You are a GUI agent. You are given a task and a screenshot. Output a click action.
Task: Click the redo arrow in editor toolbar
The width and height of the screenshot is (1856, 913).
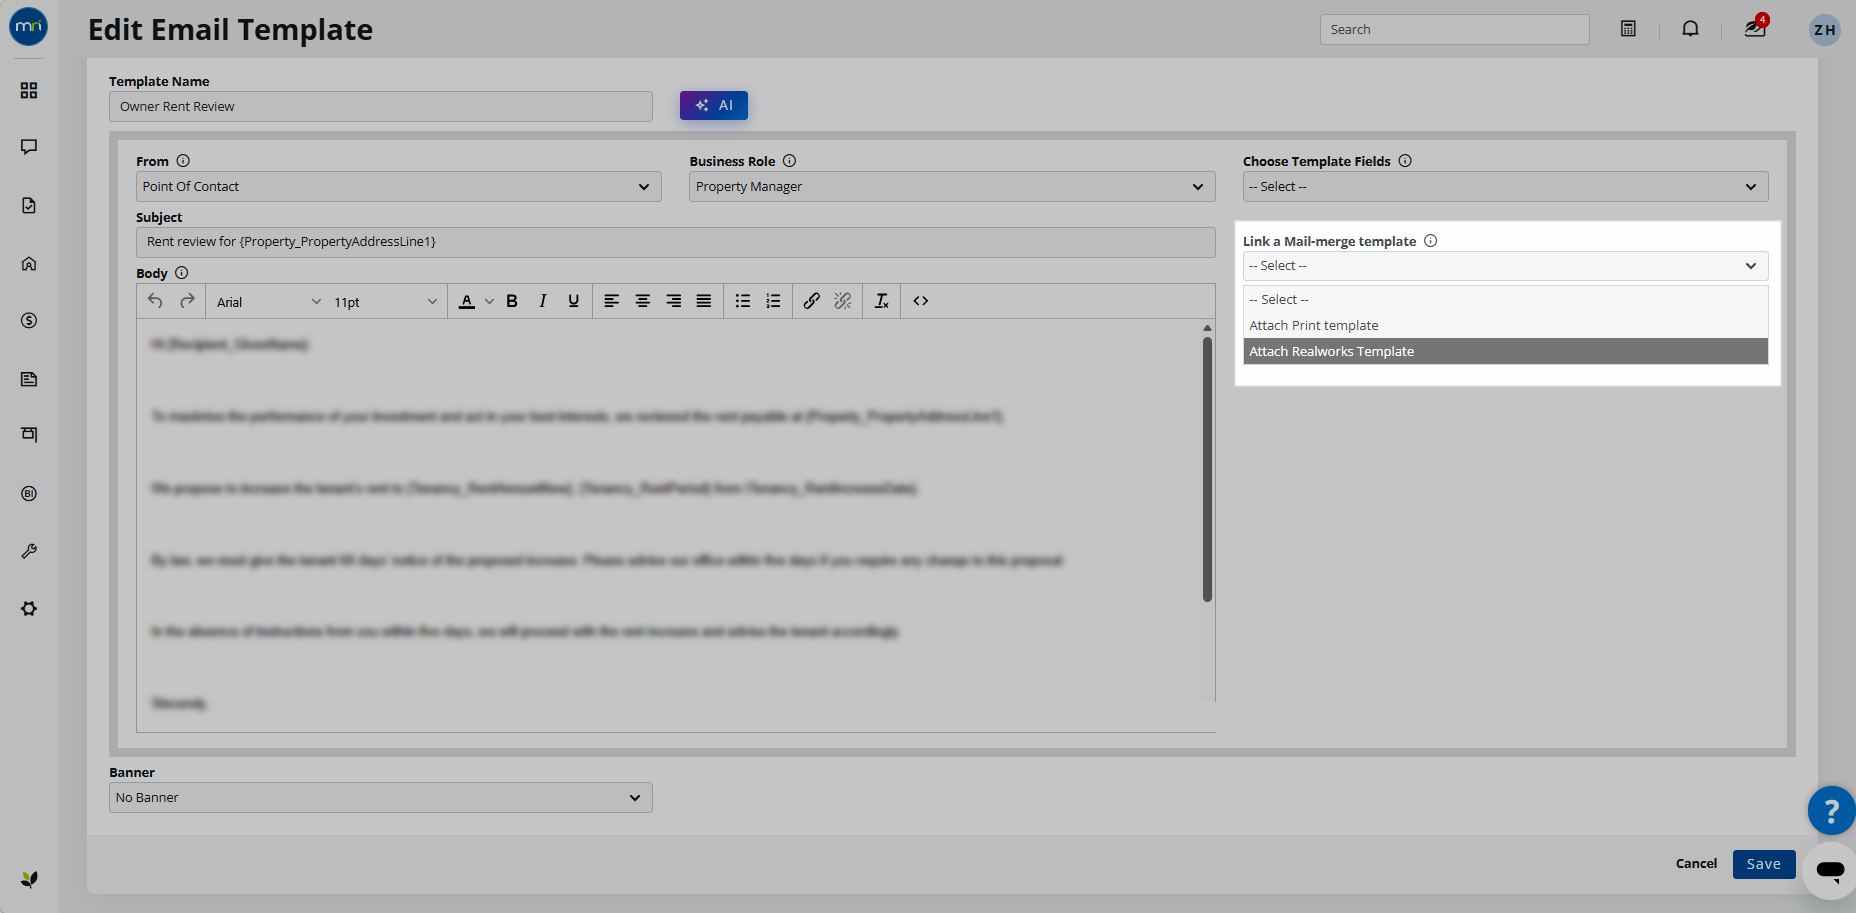tap(187, 301)
